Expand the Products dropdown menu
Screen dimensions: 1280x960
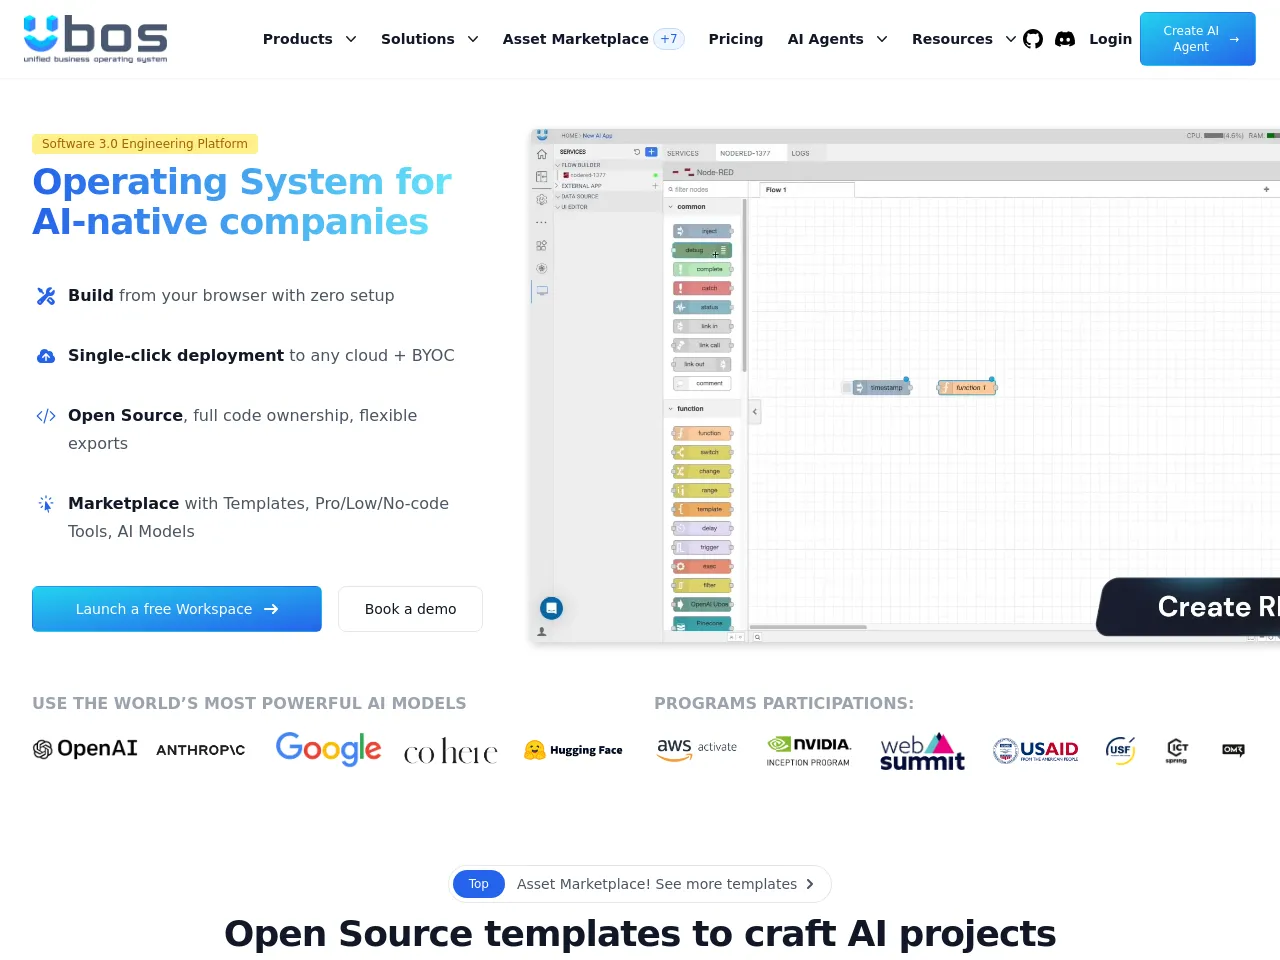[x=309, y=39]
